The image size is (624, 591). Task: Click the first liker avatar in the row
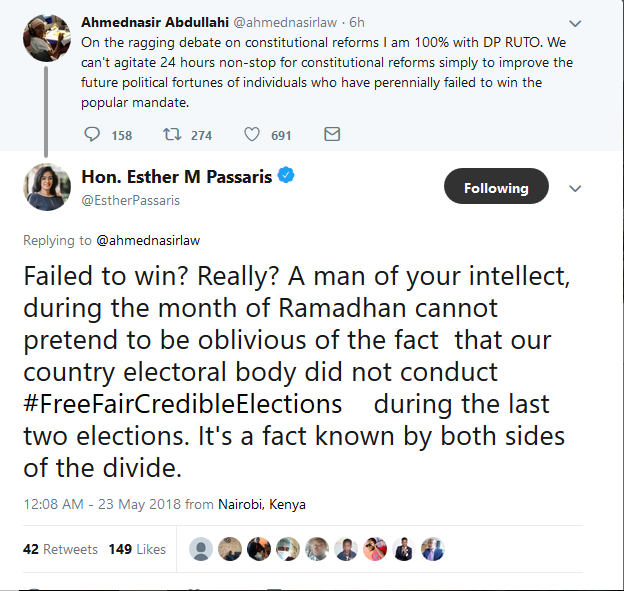201,549
